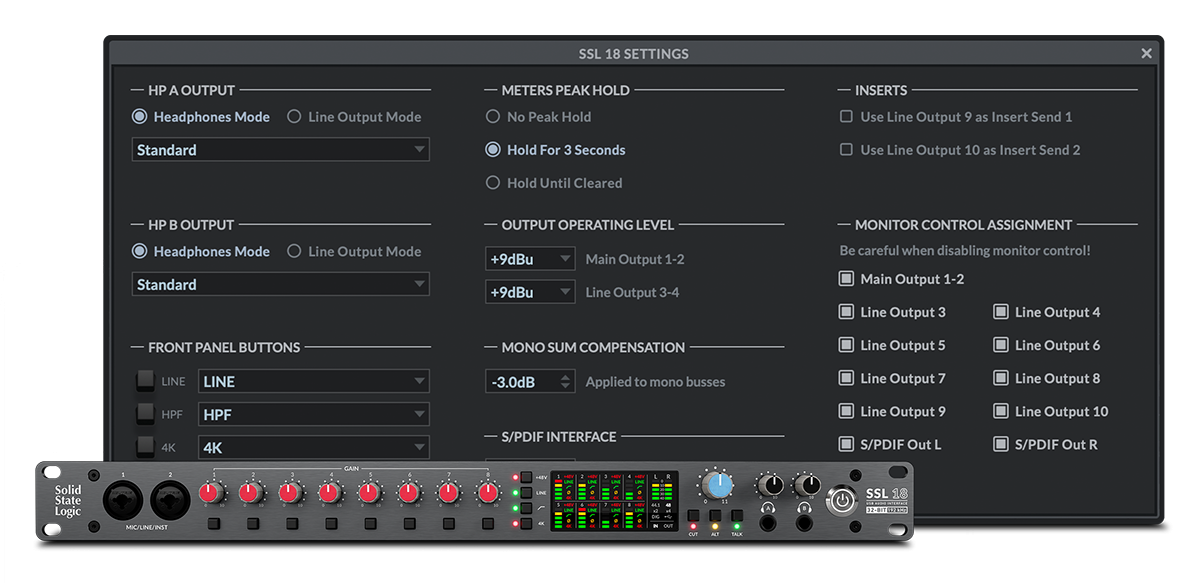
Task: Adjust the blue monitor volume knob
Action: pos(719,487)
